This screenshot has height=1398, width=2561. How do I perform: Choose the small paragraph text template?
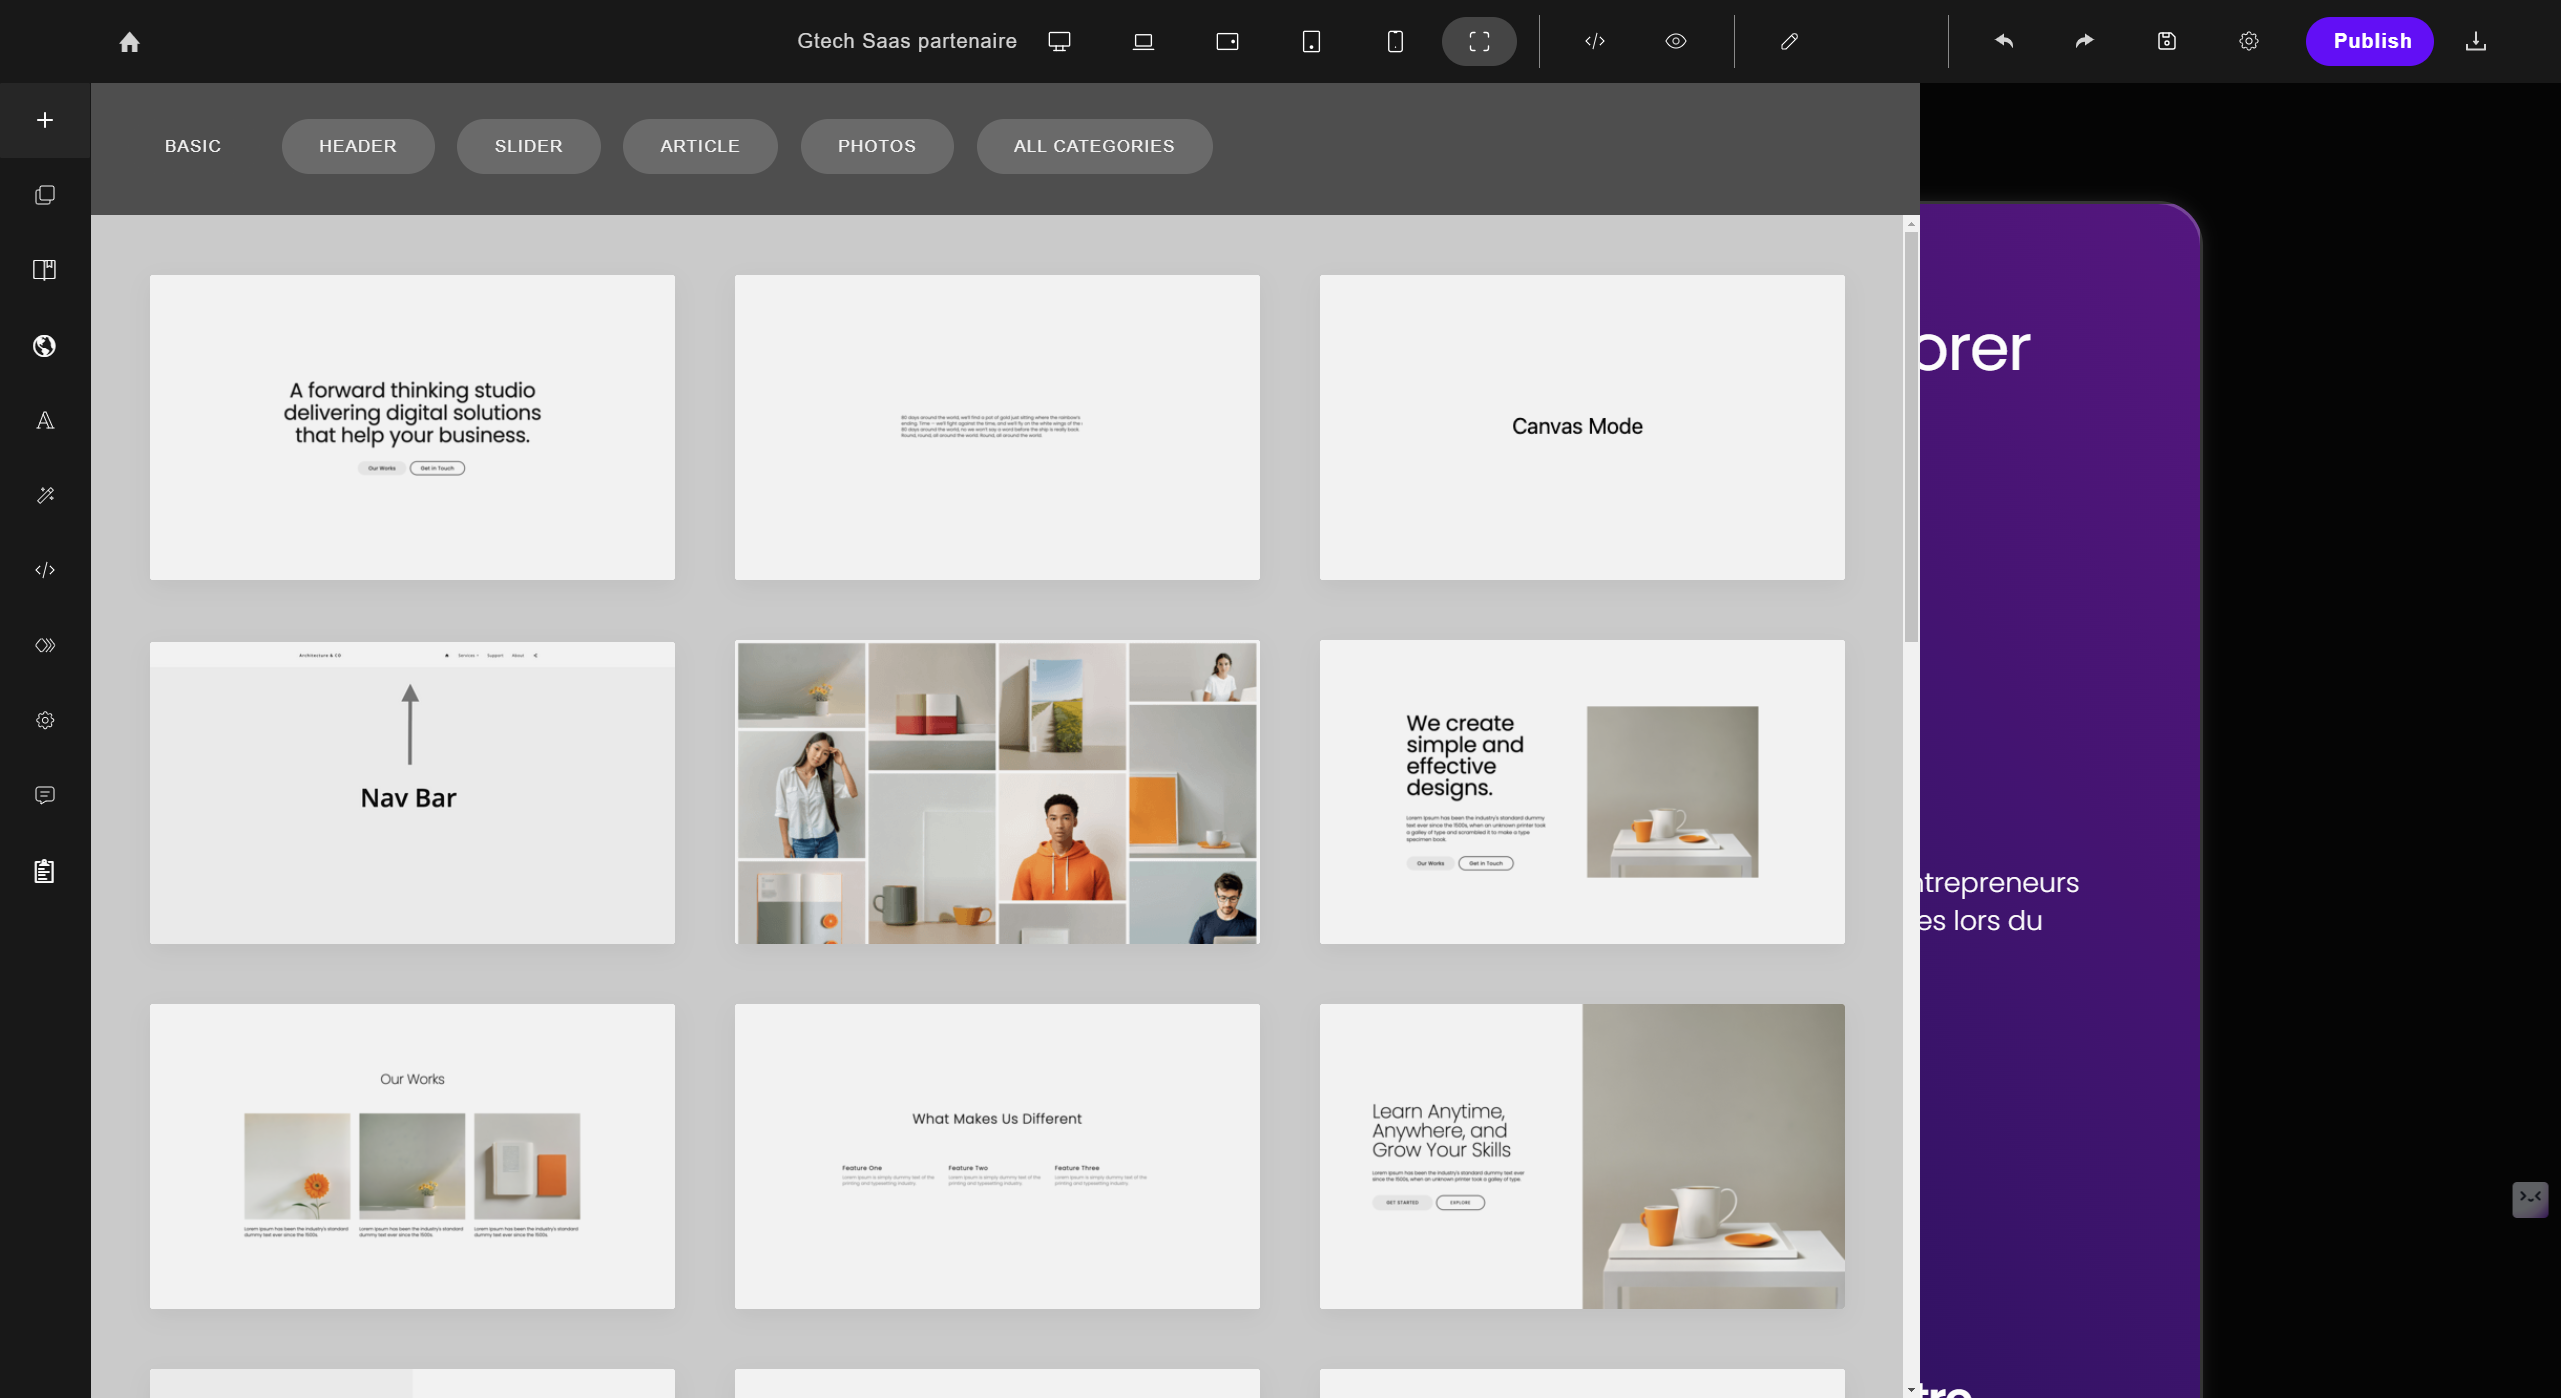pyautogui.click(x=997, y=427)
